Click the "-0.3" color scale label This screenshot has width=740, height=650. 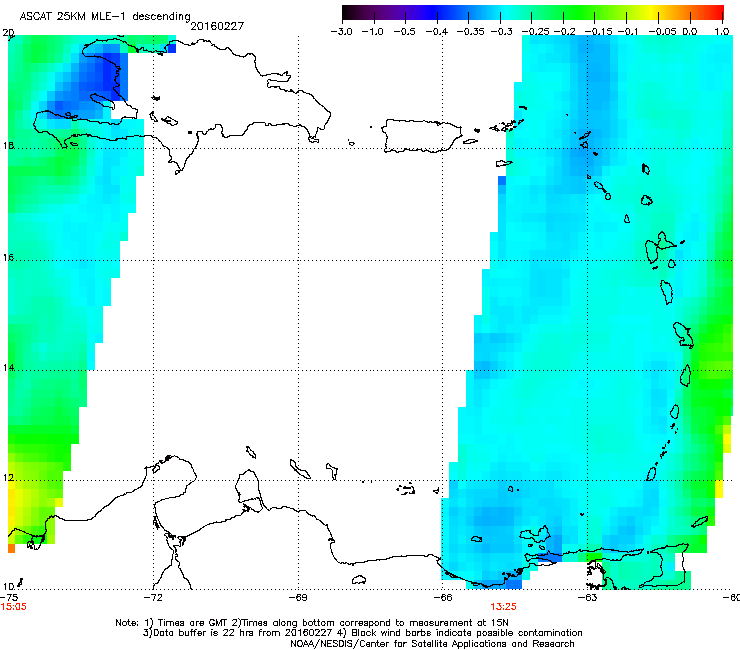(501, 32)
